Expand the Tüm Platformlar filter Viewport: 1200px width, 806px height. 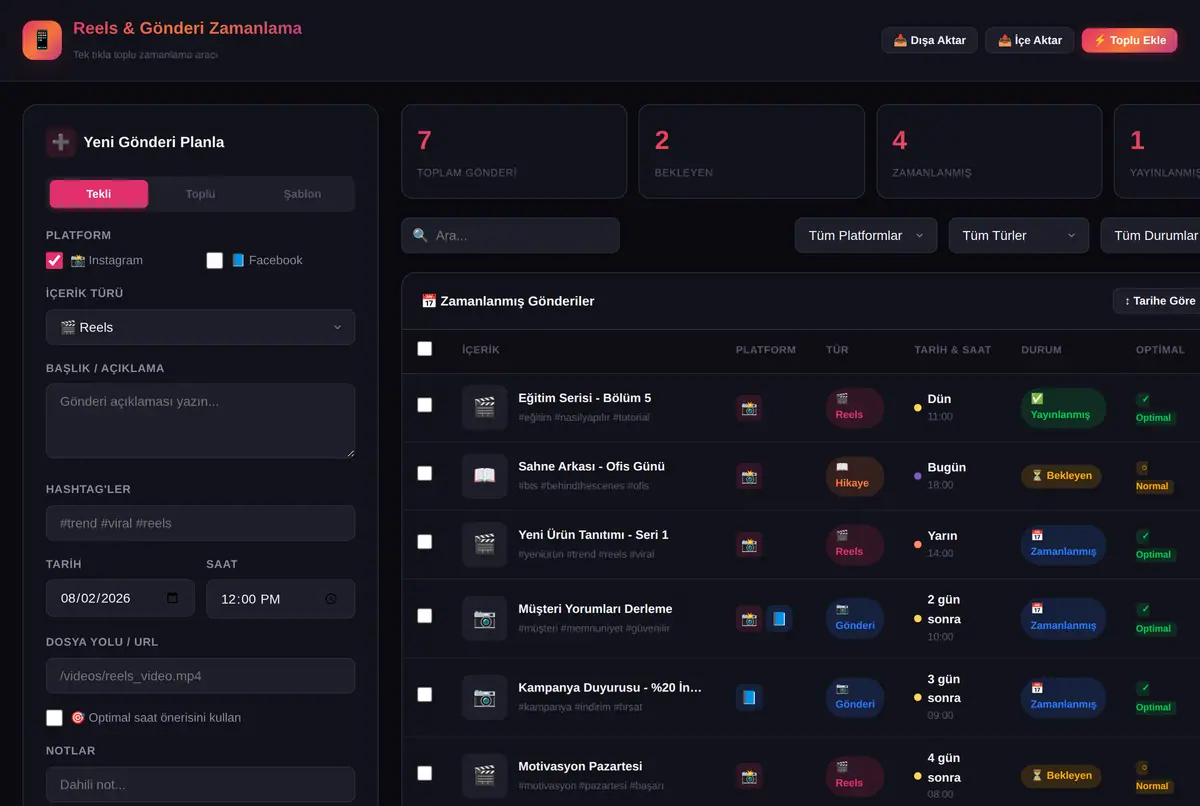point(866,235)
